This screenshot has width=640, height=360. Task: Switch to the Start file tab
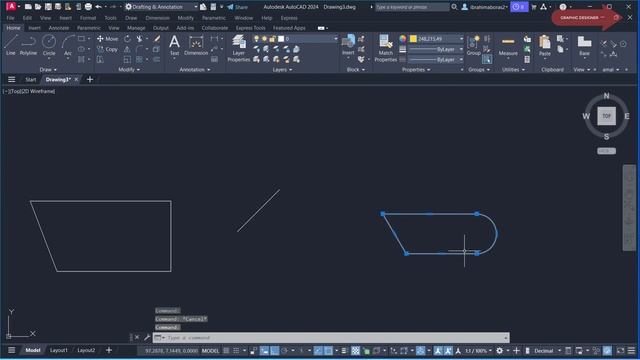click(x=31, y=80)
